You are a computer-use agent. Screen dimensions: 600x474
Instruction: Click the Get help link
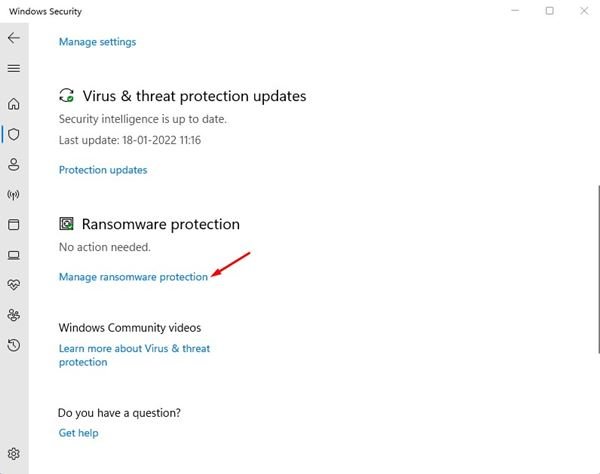(x=78, y=433)
